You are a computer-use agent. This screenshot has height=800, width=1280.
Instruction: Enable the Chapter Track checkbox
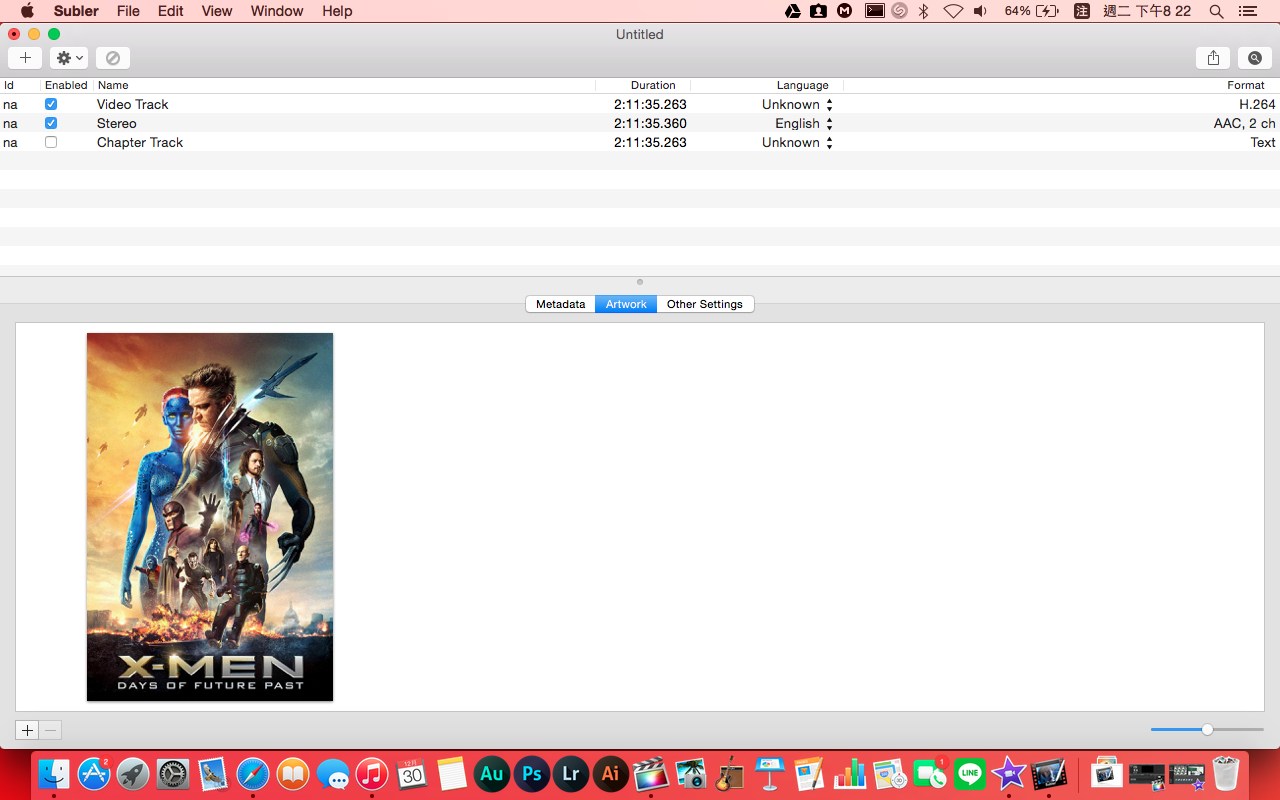(51, 142)
